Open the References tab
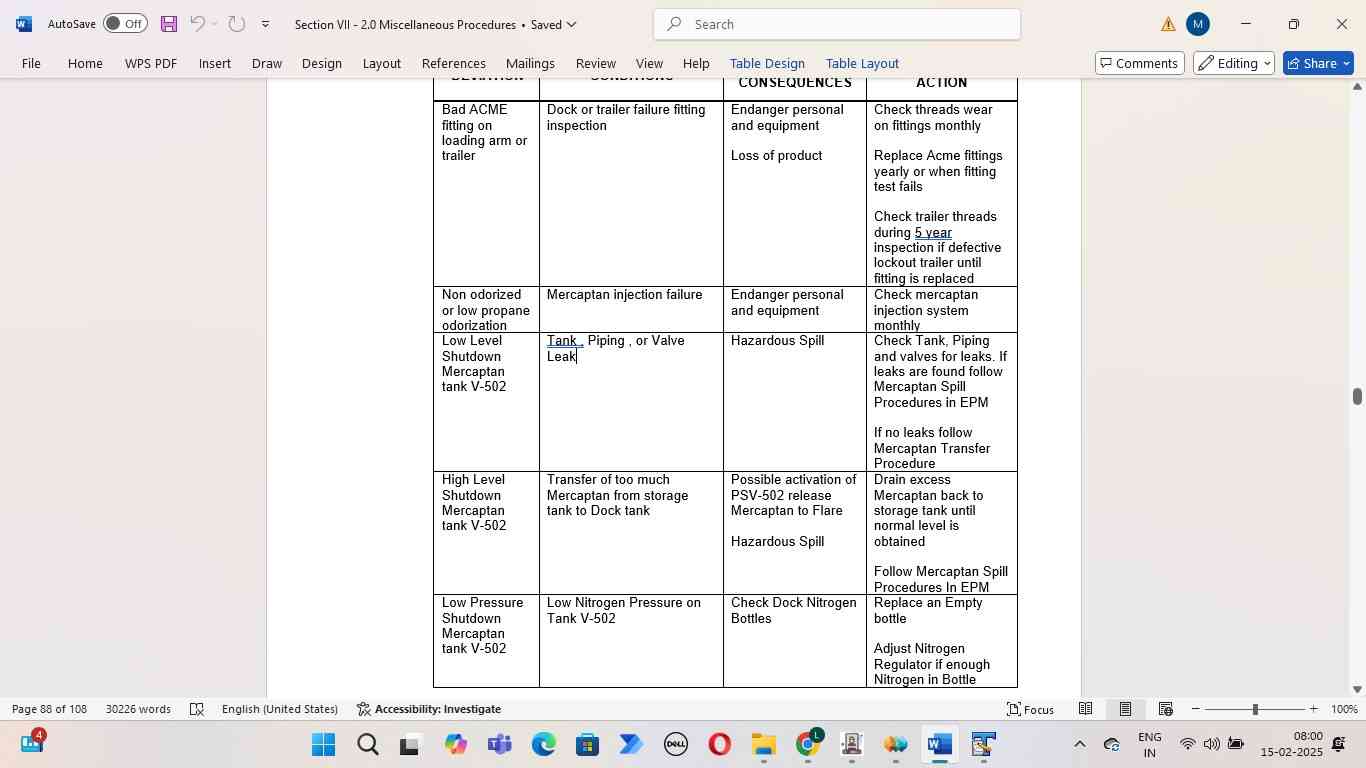Screen dimensions: 1366x768 (454, 63)
